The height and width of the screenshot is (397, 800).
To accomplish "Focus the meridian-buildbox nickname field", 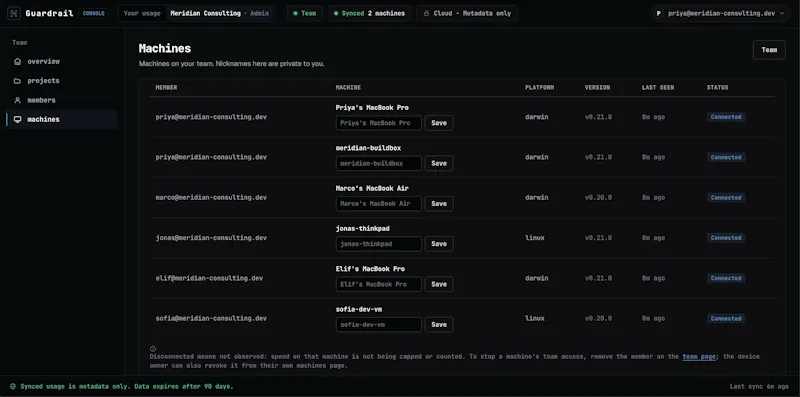I will click(379, 163).
